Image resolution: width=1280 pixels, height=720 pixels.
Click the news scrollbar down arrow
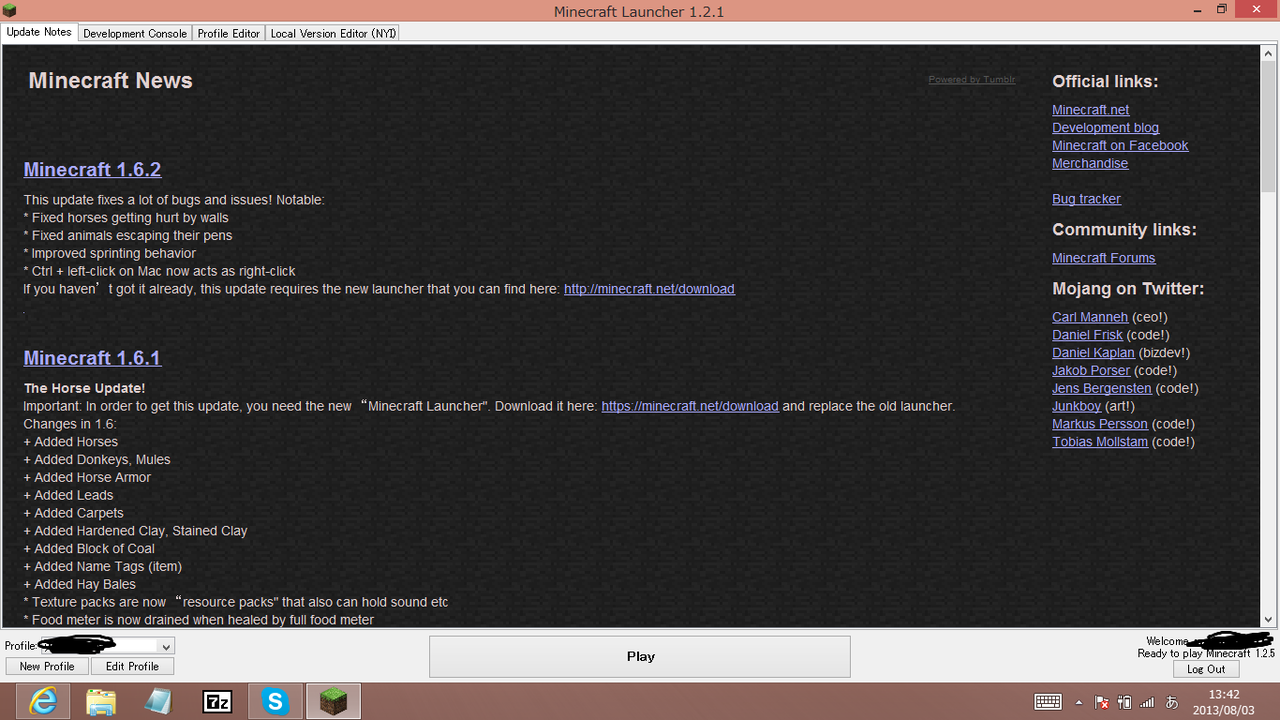(1268, 619)
